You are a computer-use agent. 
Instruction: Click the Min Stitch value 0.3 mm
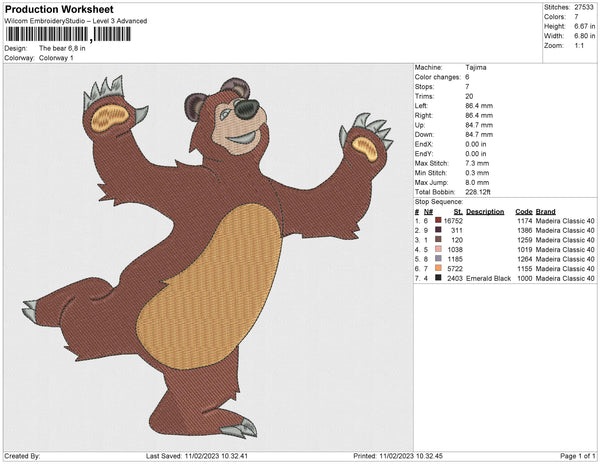477,173
